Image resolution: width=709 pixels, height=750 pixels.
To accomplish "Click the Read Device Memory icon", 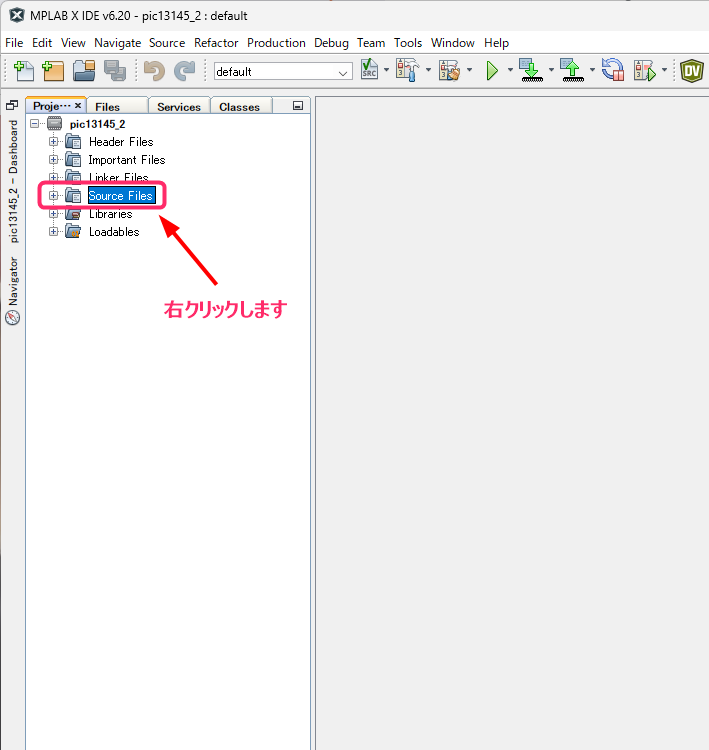I will (571, 71).
